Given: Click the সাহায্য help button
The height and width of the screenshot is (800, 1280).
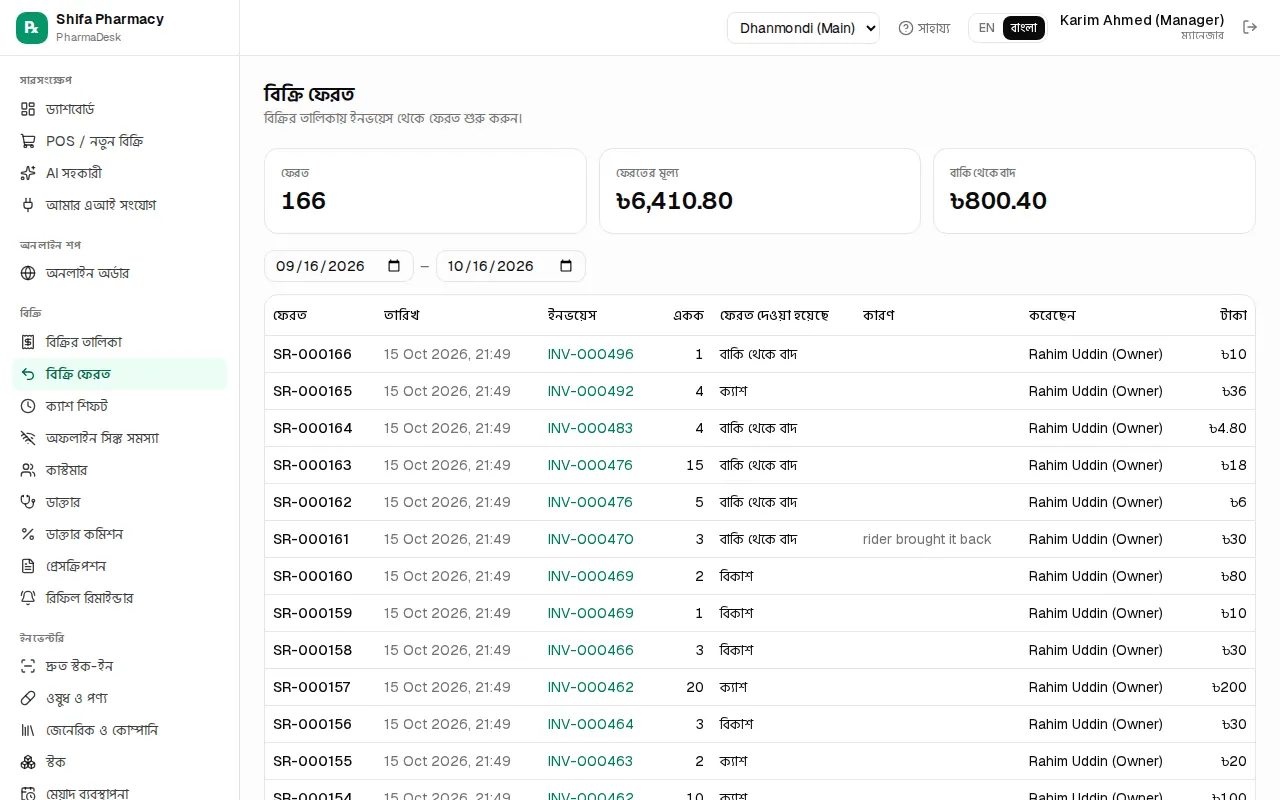Looking at the screenshot, I should click(924, 28).
